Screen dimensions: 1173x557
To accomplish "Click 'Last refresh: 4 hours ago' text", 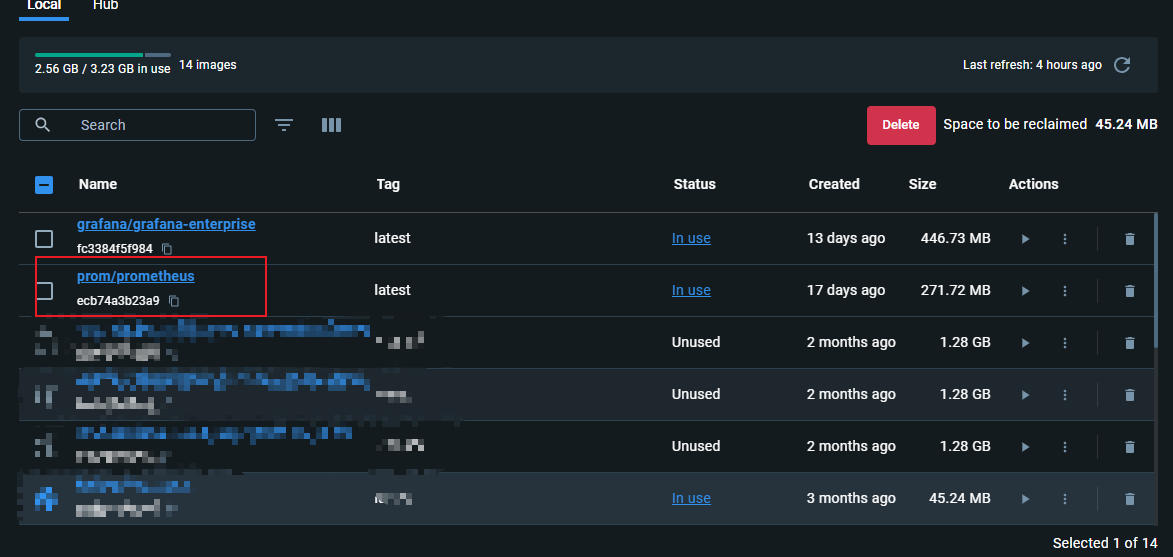I will point(1032,65).
